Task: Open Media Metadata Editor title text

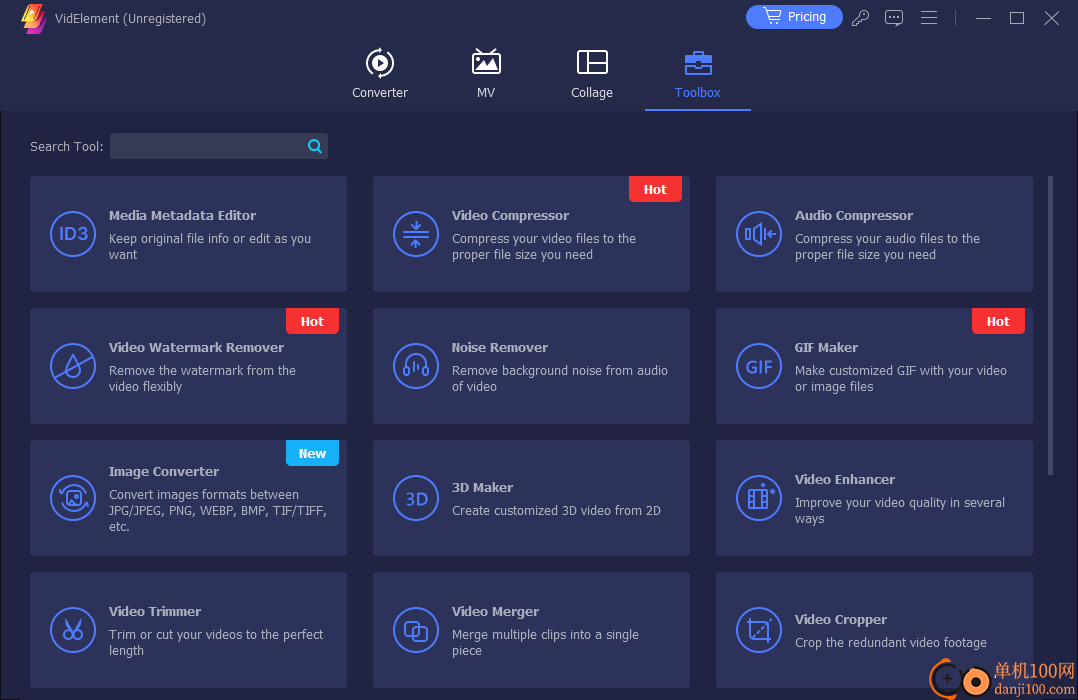Action: pyautogui.click(x=182, y=215)
